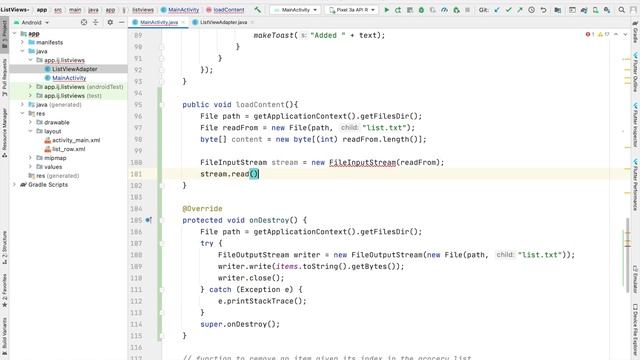Click the editor vertical scrollbar thumb
The height and width of the screenshot is (360, 640).
click(628, 255)
